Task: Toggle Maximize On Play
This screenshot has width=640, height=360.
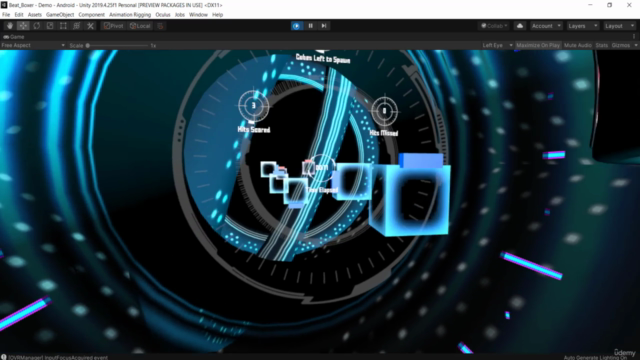Action: pos(538,45)
